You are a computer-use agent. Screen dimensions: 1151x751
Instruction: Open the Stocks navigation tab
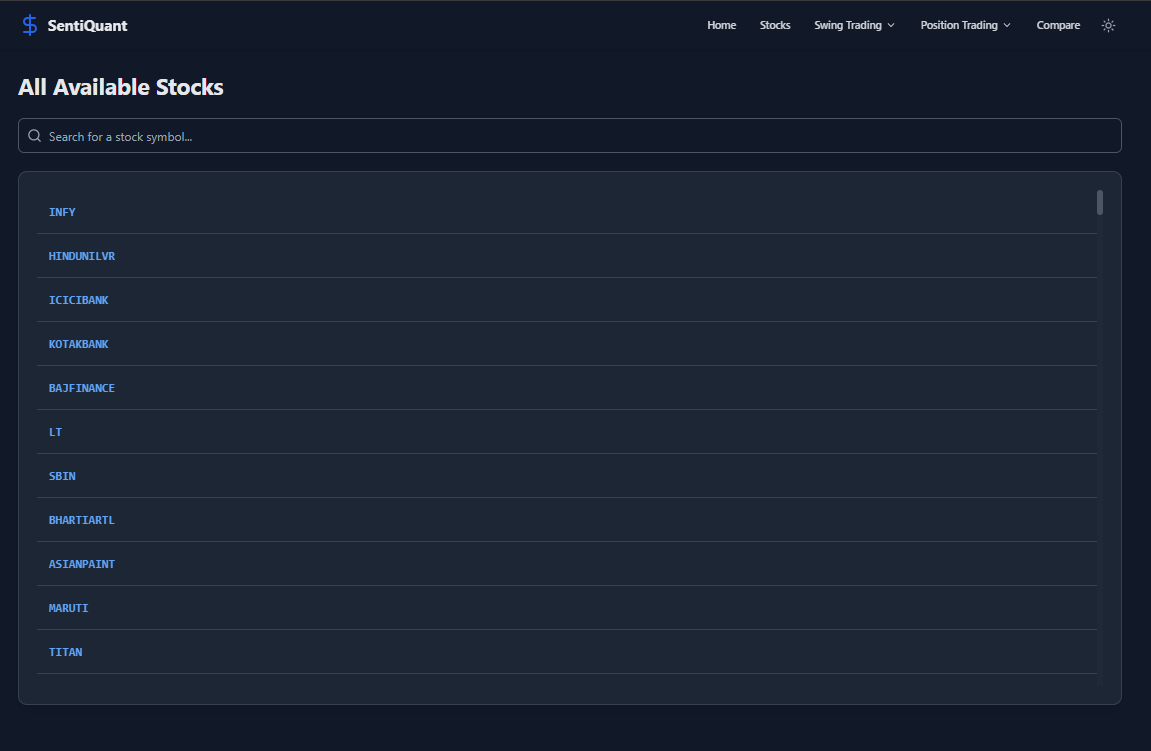(x=775, y=25)
